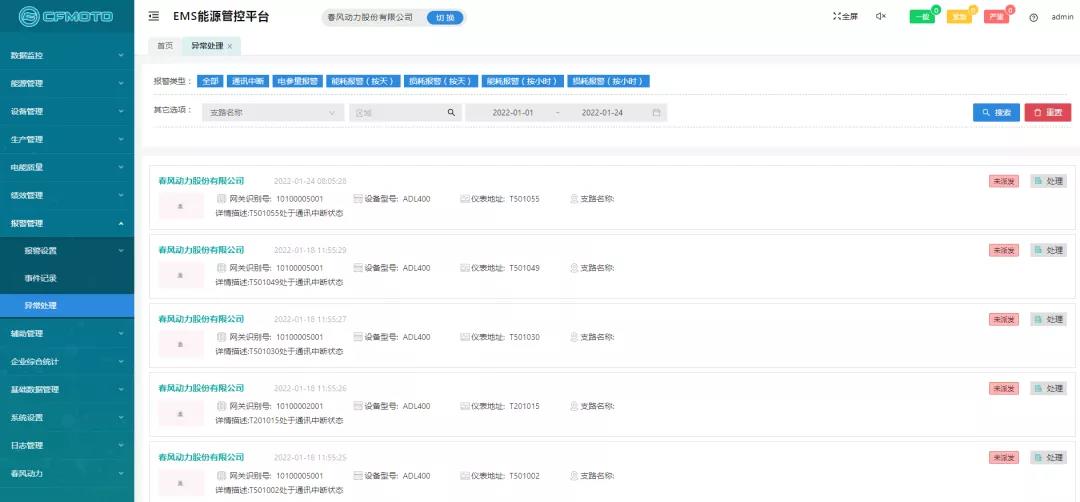Image resolution: width=1080 pixels, height=502 pixels.
Task: Open the calendar icon in date range
Action: click(x=656, y=112)
